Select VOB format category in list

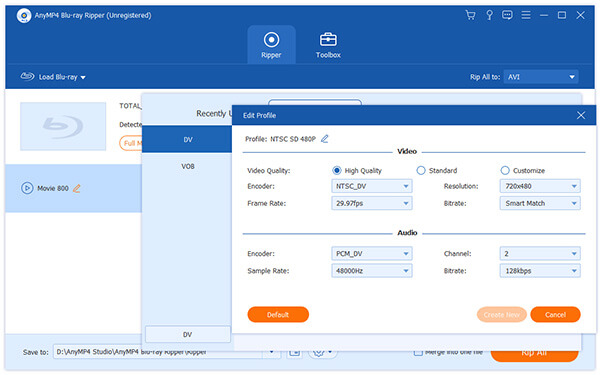coord(187,166)
